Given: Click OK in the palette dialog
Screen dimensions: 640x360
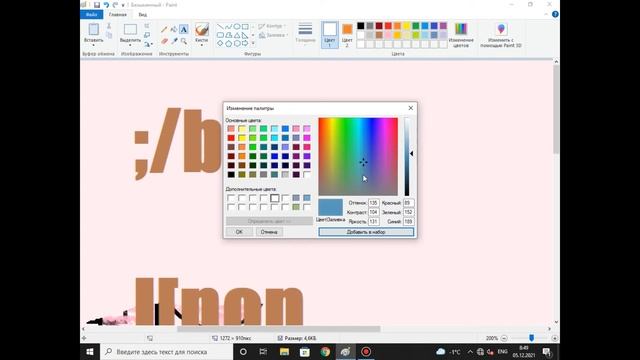Looking at the screenshot, I should pyautogui.click(x=239, y=231).
